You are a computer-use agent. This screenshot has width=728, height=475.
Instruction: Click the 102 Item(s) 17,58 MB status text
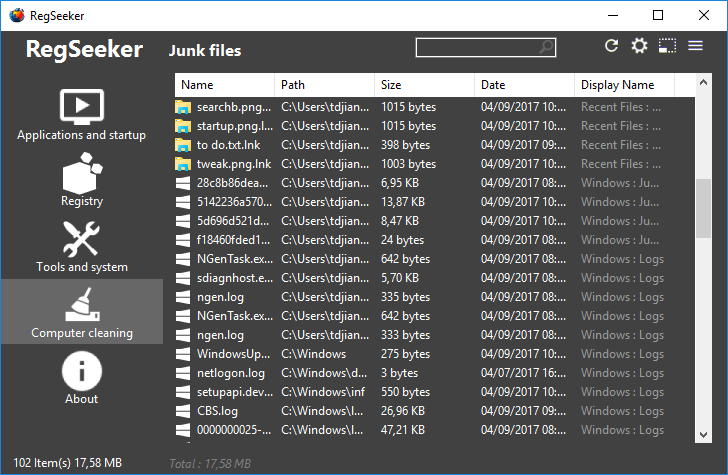67,463
